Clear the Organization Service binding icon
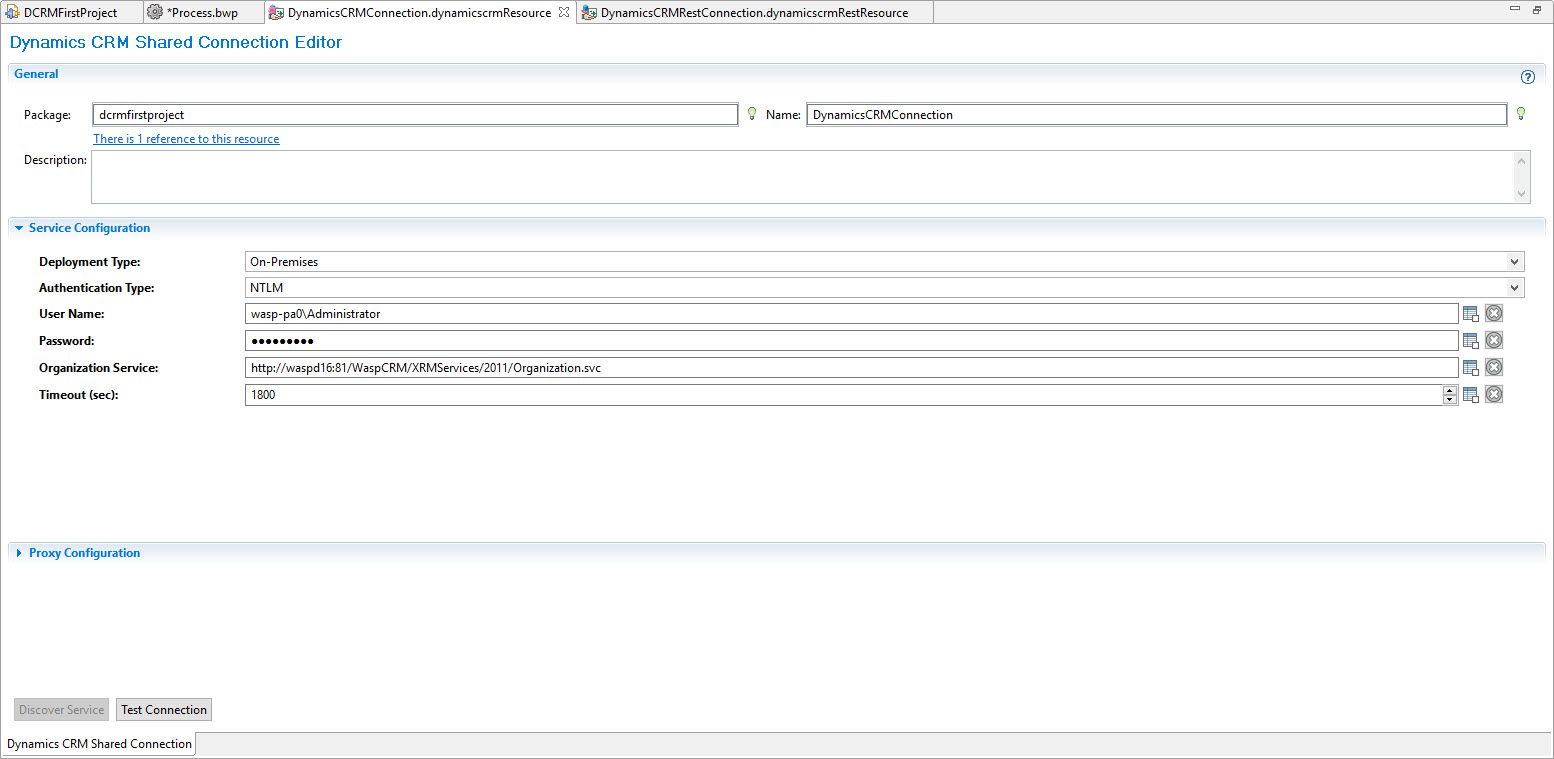 tap(1494, 368)
